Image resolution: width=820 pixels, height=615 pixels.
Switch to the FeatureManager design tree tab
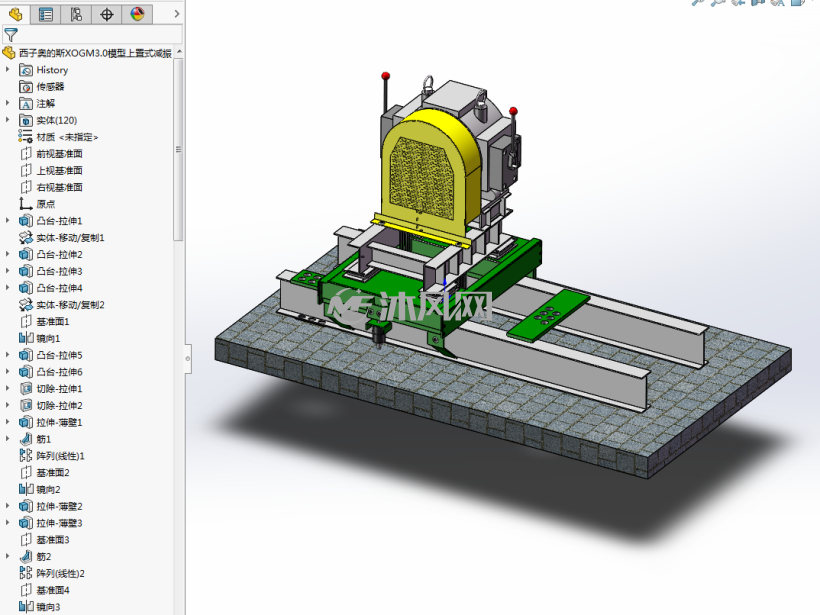pos(15,14)
